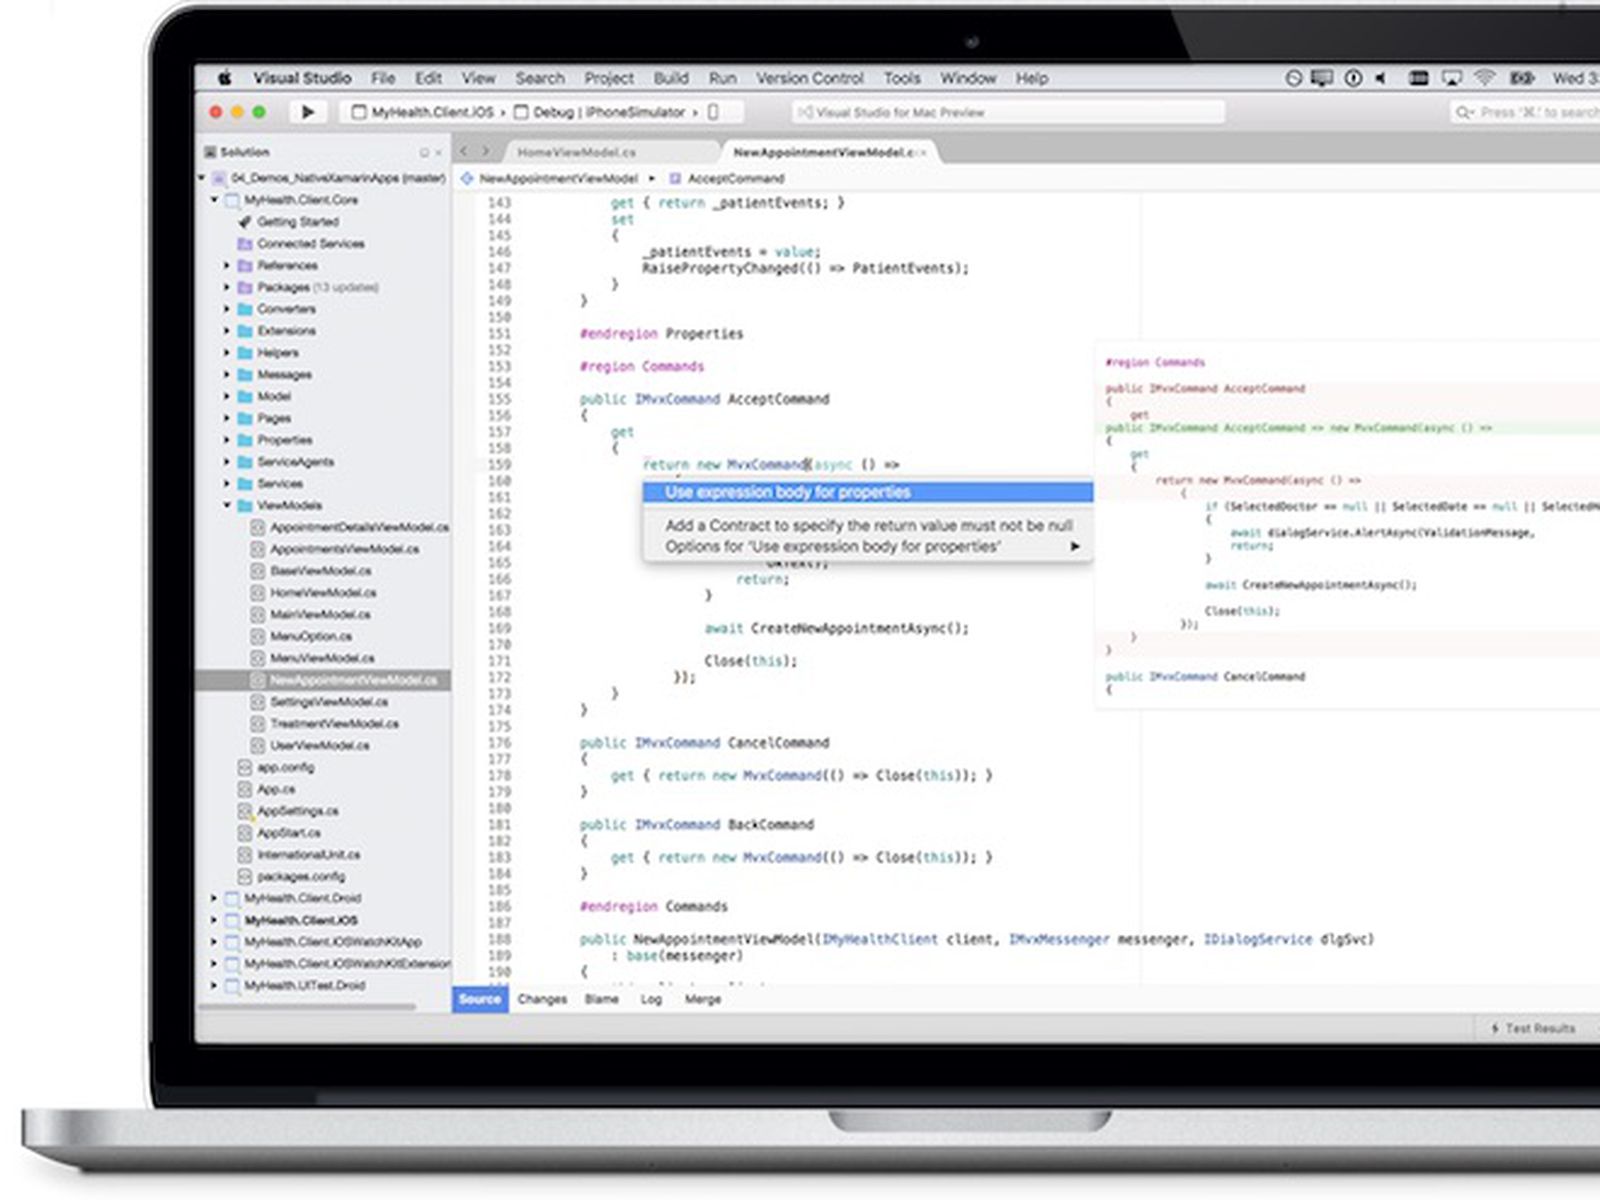Click the navigate back arrow above editor
The height and width of the screenshot is (1200, 1600).
464,152
